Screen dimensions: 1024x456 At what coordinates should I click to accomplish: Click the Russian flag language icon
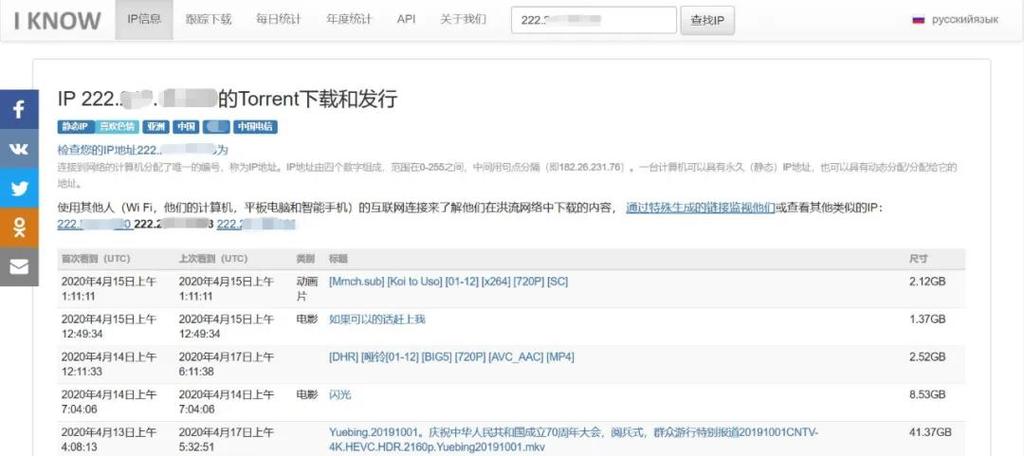tap(918, 19)
